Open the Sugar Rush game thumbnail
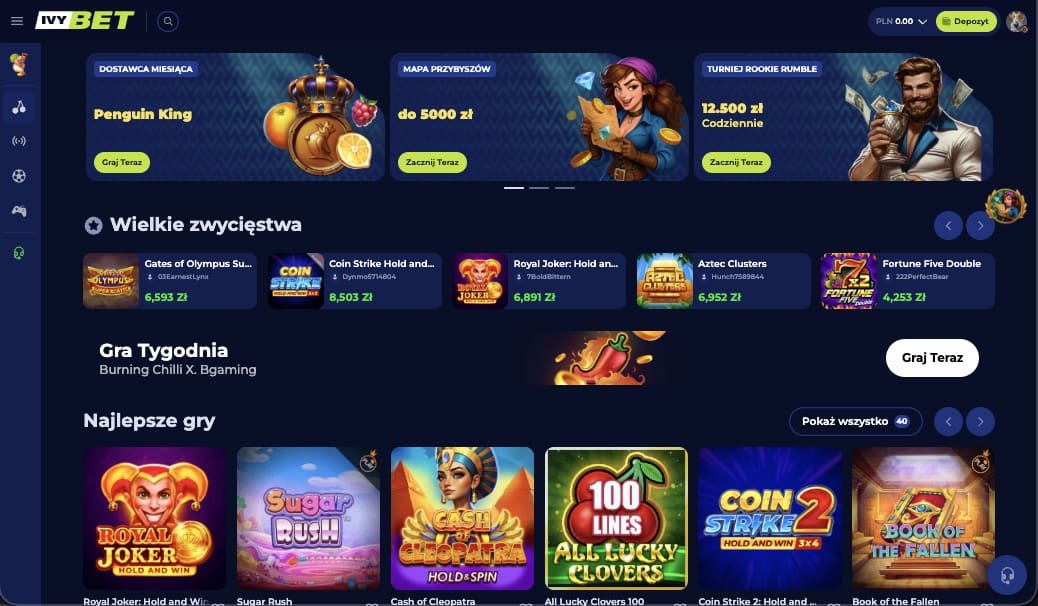 308,519
